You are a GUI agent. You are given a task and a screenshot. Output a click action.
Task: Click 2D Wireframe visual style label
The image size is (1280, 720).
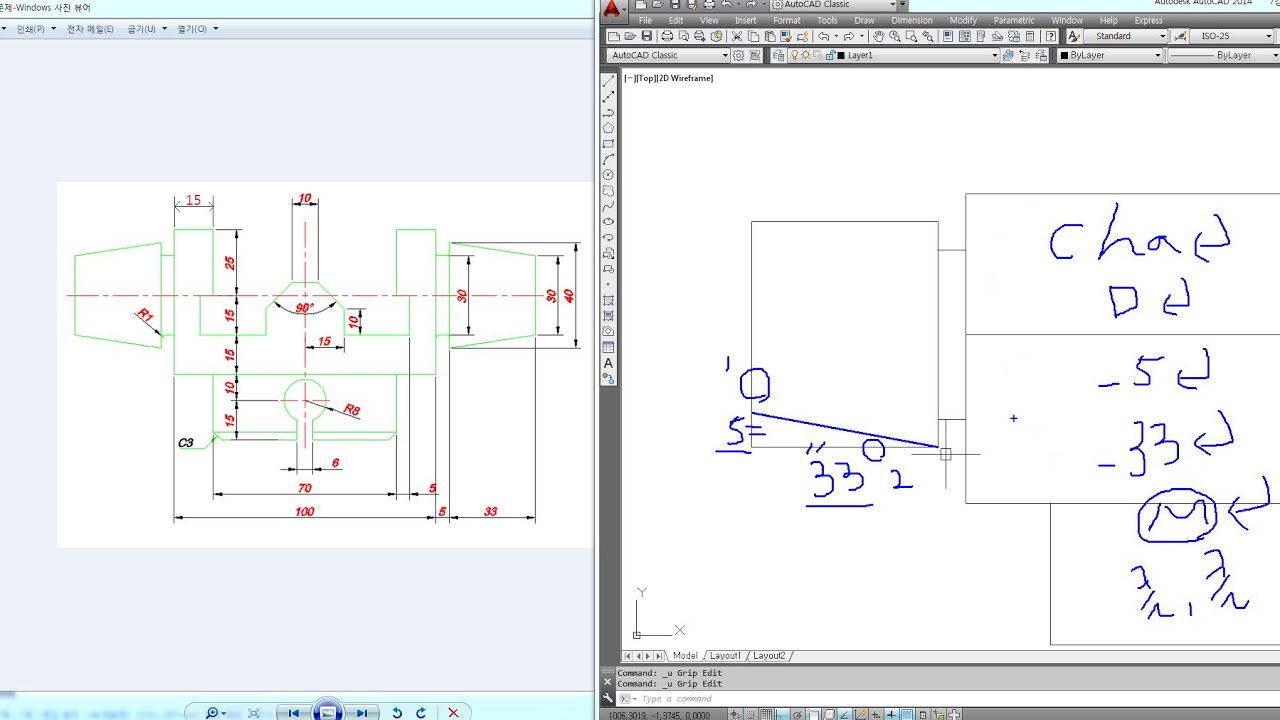685,78
